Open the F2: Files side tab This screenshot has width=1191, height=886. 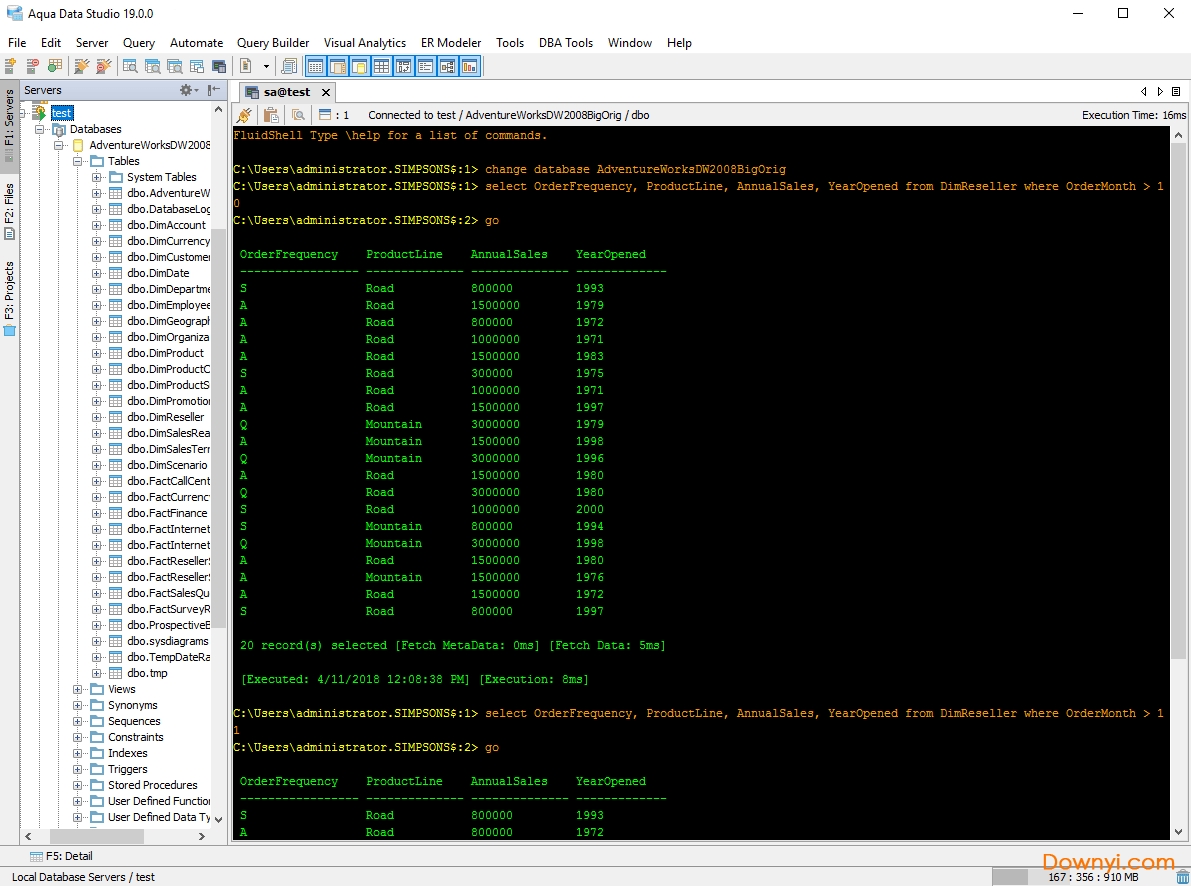[x=10, y=211]
